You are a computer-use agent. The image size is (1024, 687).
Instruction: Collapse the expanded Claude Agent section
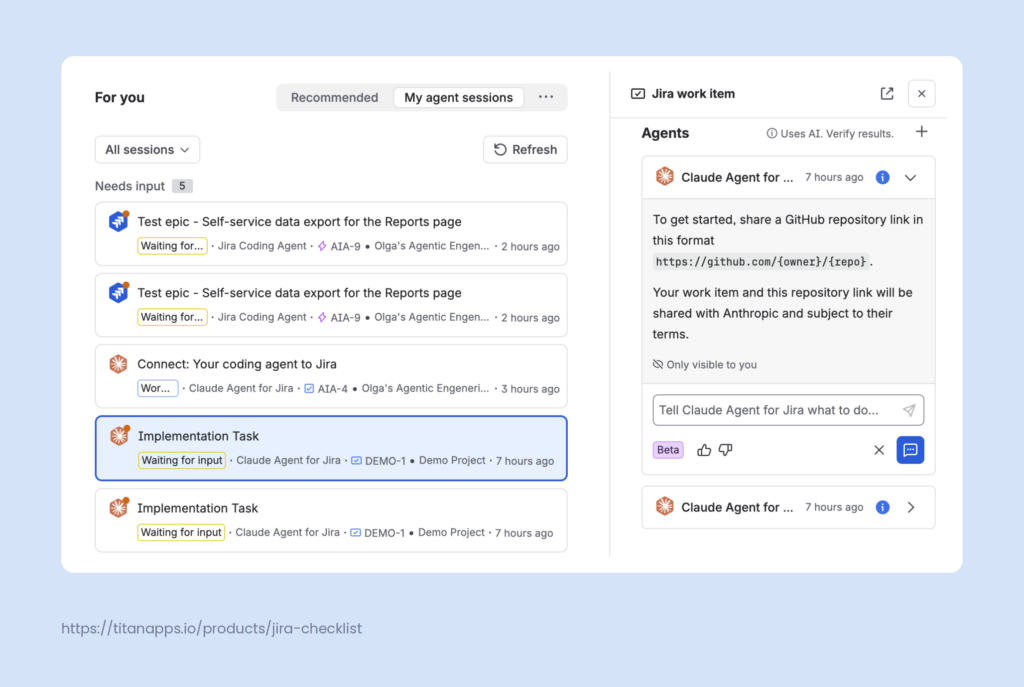pyautogui.click(x=910, y=178)
